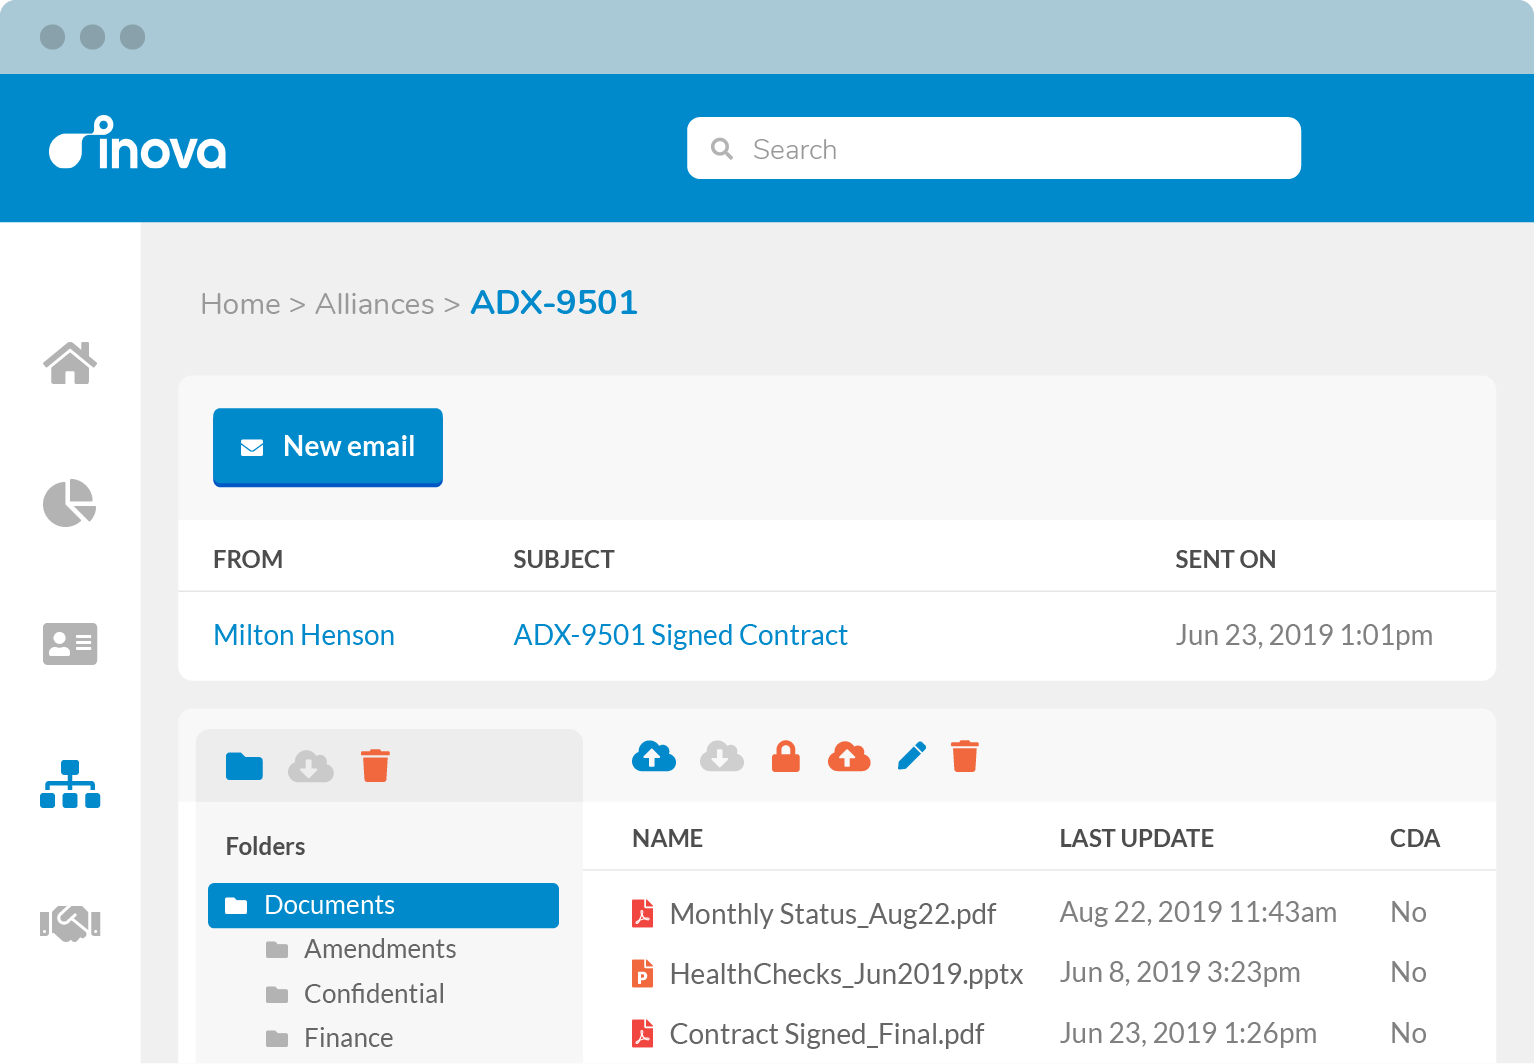Image resolution: width=1534 pixels, height=1064 pixels.
Task: Open Contract Signed_Final.pdf
Action: tap(827, 1034)
